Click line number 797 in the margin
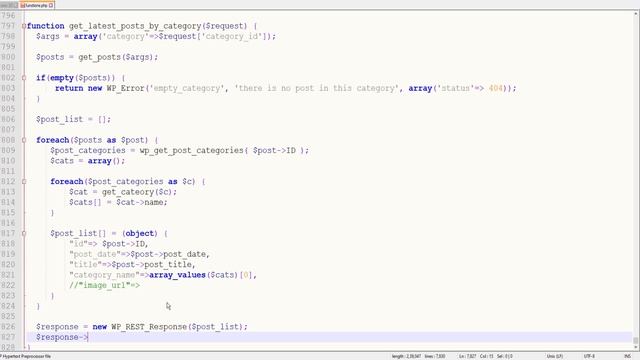640x360 pixels. click(8, 26)
